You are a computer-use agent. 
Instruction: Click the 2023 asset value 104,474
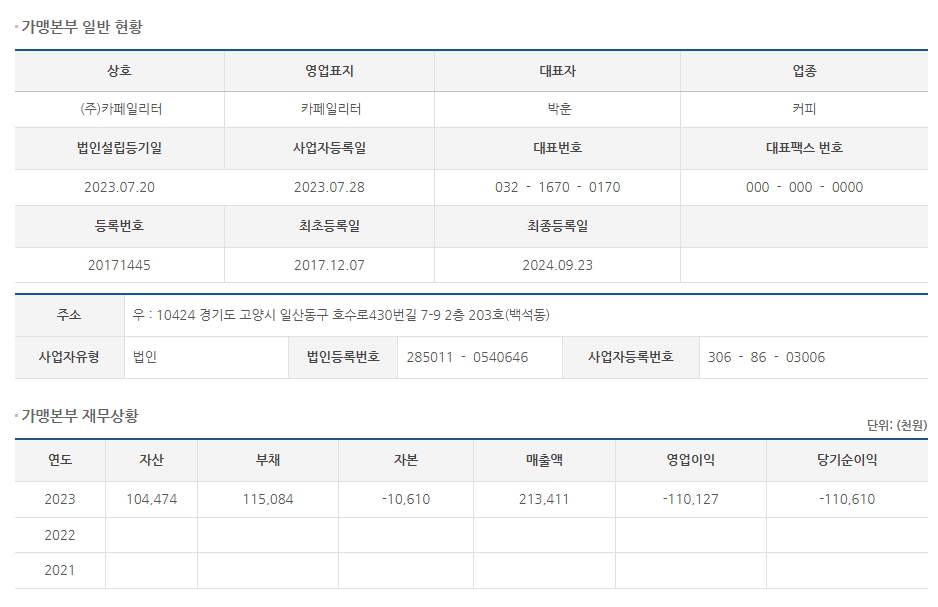151,499
